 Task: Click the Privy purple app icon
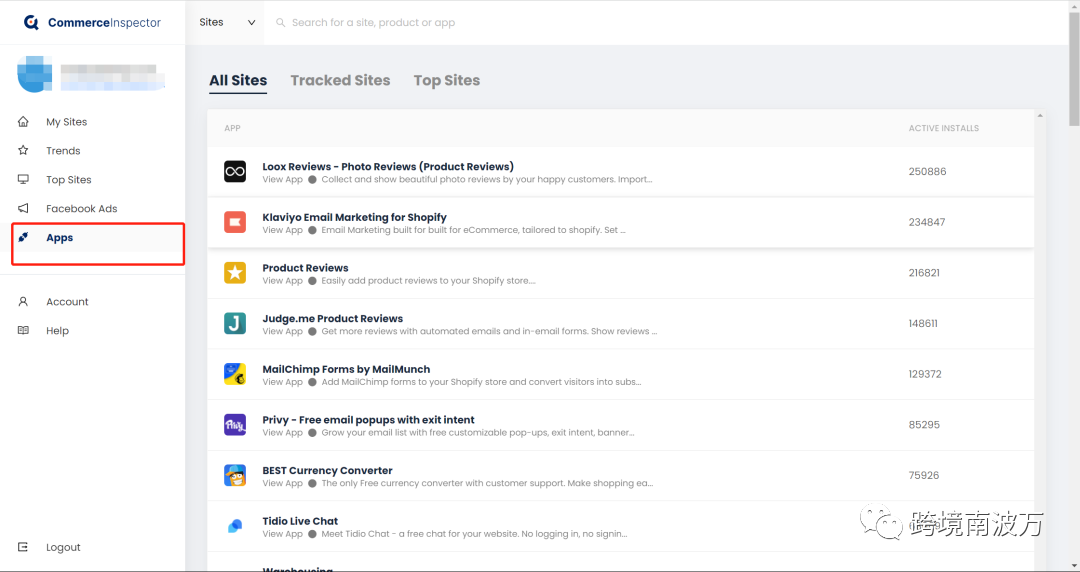pos(235,425)
